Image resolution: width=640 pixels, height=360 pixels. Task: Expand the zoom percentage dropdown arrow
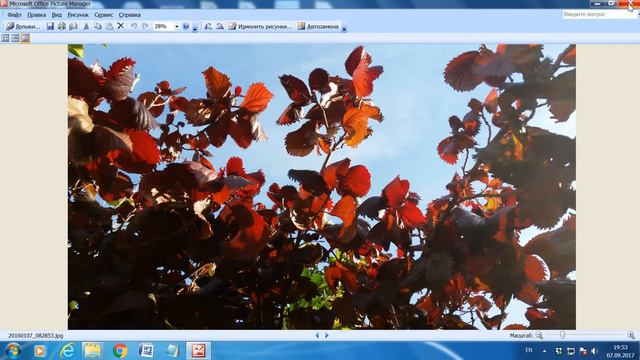click(177, 27)
